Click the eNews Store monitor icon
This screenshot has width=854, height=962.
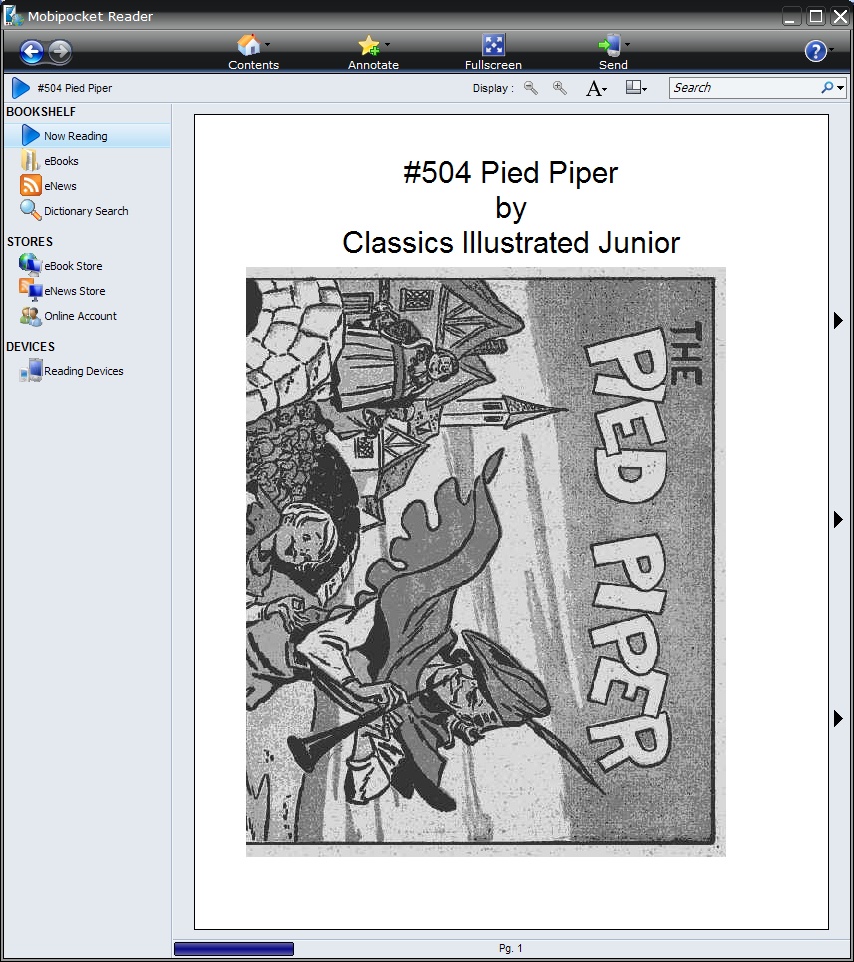click(x=31, y=290)
